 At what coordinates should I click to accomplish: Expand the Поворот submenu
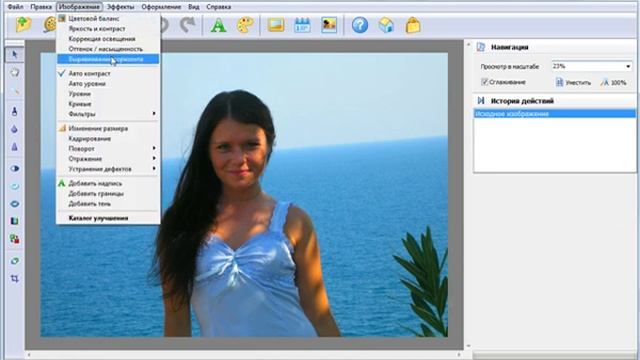click(108, 149)
